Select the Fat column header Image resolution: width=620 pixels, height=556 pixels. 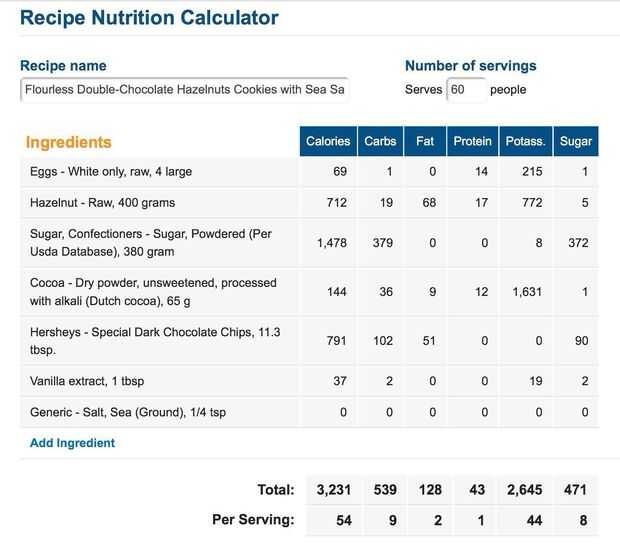(x=425, y=142)
